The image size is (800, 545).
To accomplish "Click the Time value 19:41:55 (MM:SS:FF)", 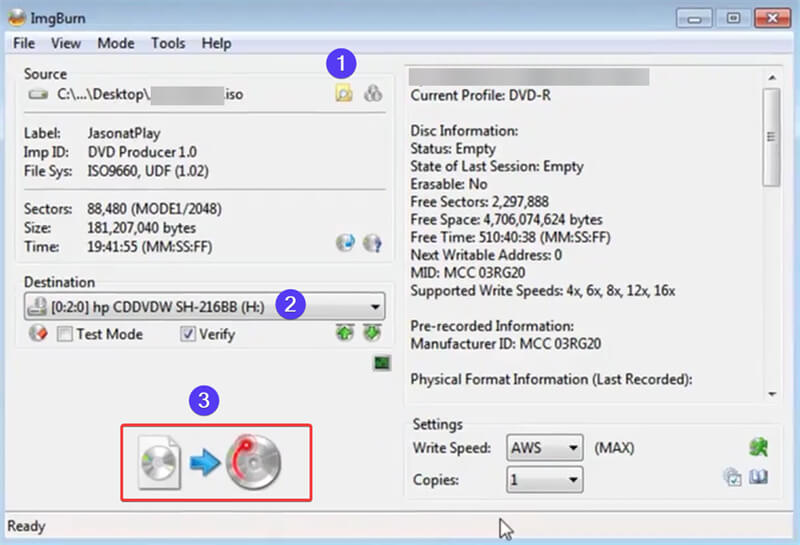I will (x=149, y=246).
